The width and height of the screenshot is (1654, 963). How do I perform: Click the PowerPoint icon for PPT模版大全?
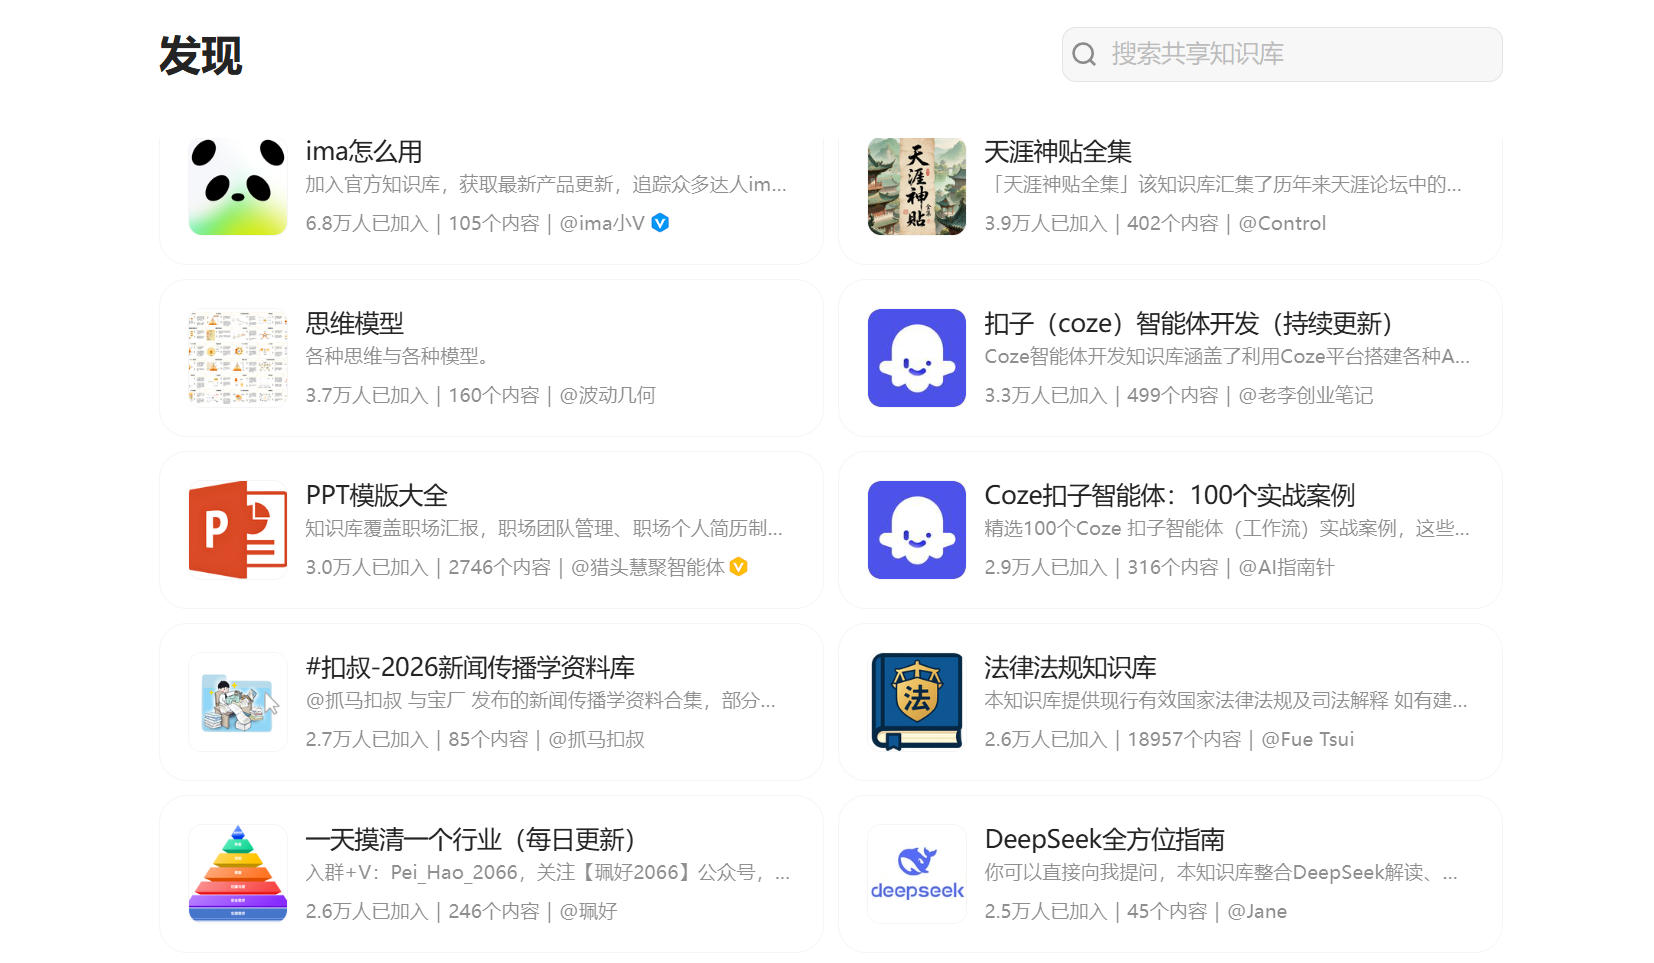[x=238, y=530]
